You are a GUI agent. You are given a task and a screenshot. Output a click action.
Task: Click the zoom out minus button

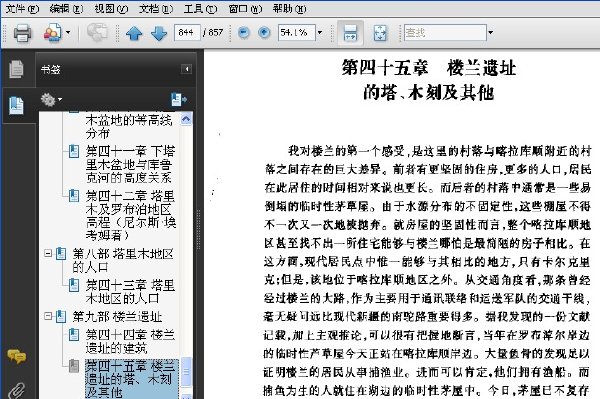(x=243, y=33)
